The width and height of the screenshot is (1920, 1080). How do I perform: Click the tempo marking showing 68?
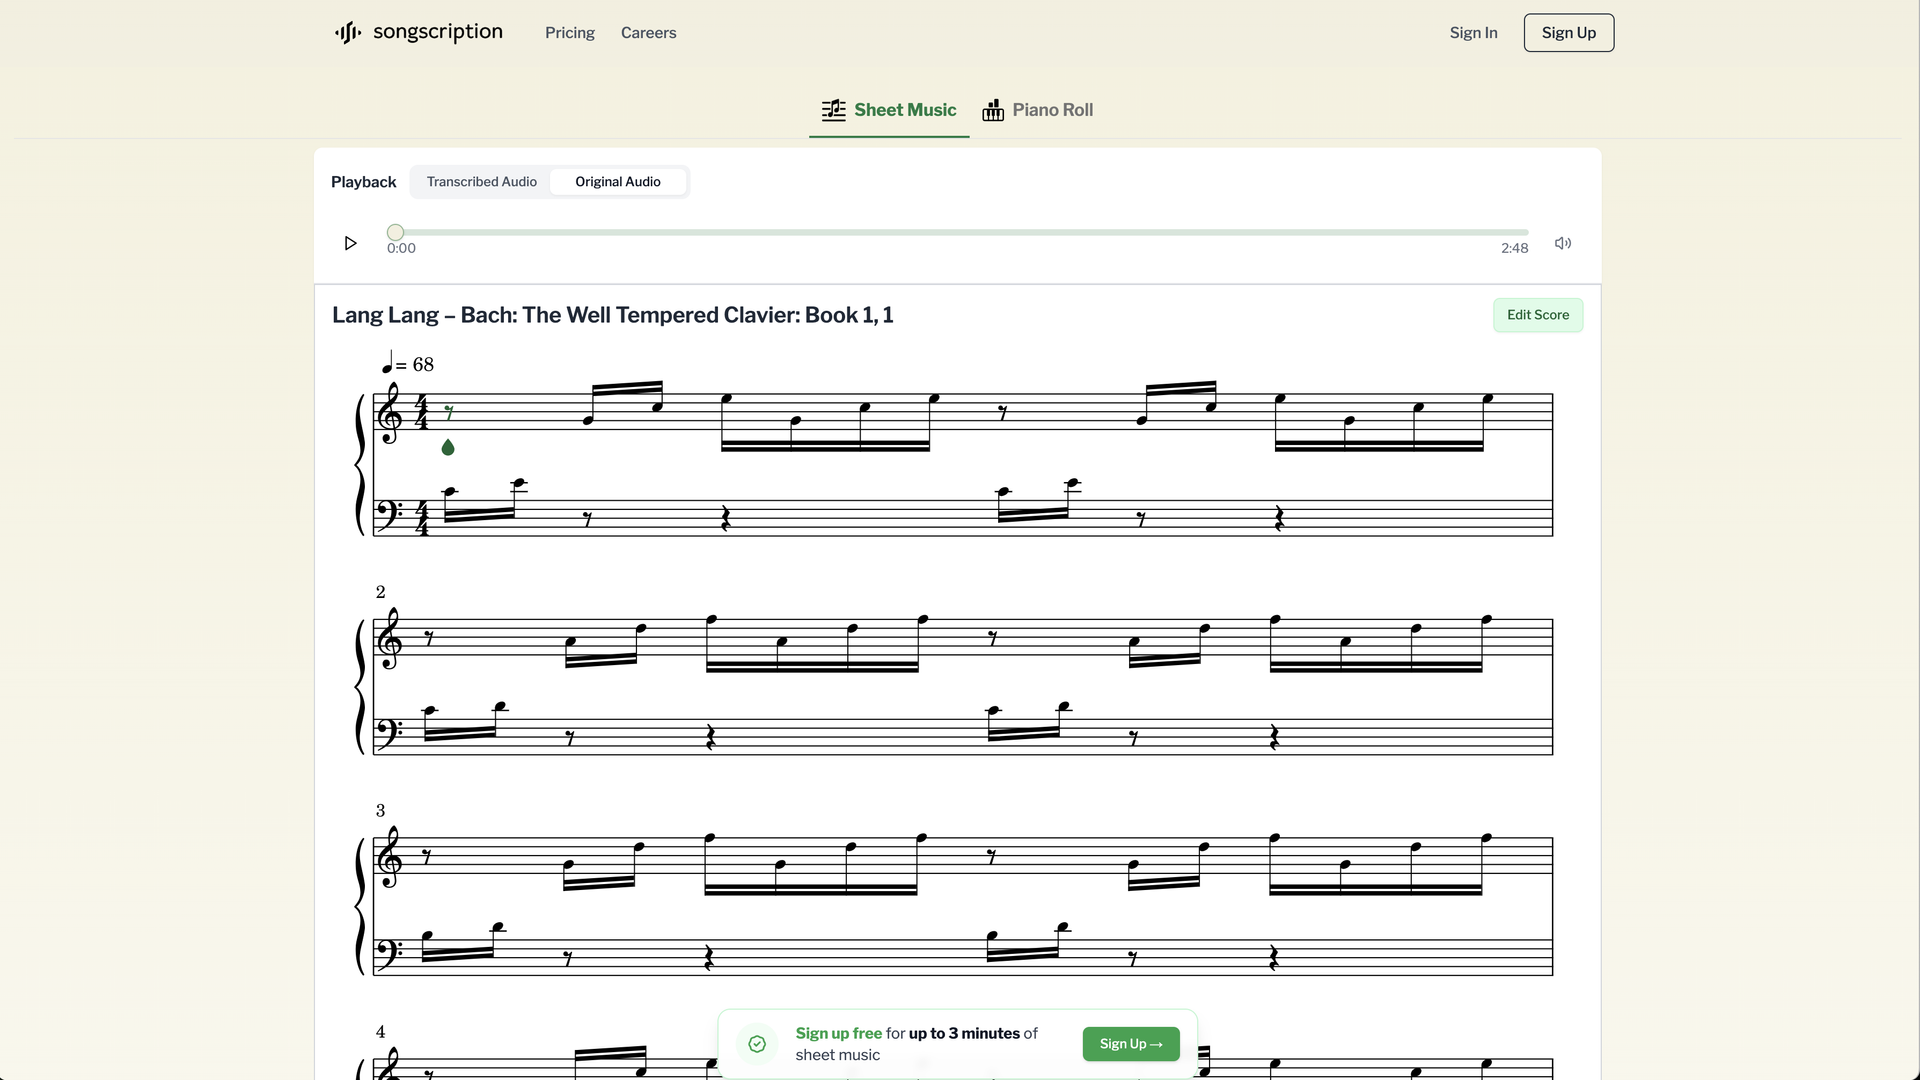pyautogui.click(x=408, y=364)
